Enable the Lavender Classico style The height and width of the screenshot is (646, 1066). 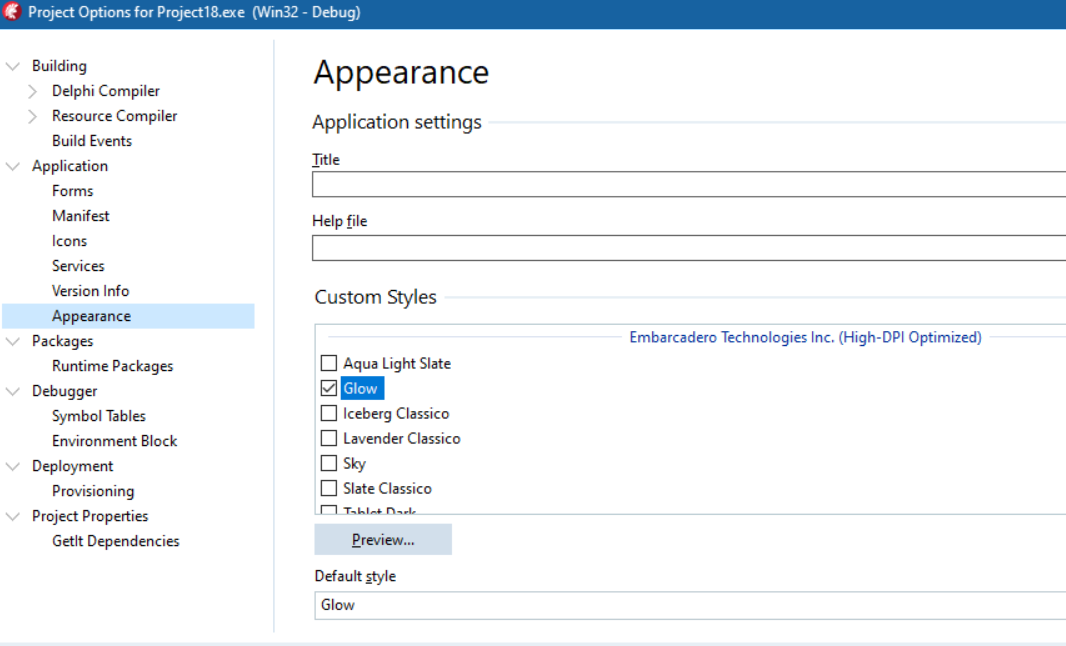(329, 439)
